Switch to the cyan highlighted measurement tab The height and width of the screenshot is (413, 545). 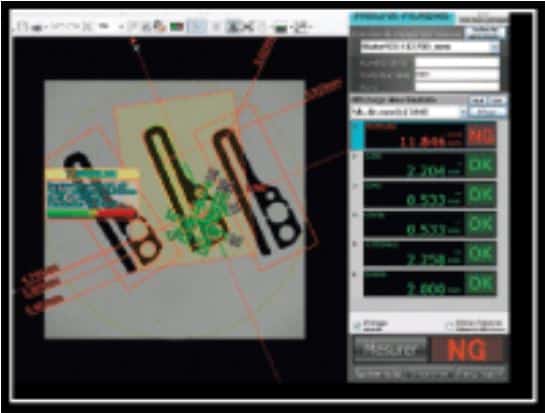402,17
